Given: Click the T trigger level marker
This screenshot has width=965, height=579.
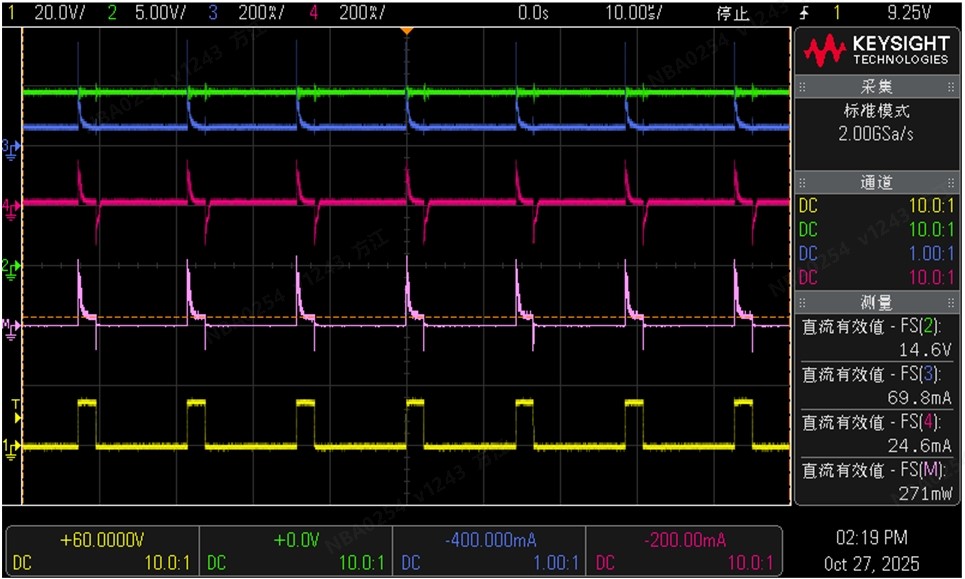Looking at the screenshot, I should pos(17,411).
